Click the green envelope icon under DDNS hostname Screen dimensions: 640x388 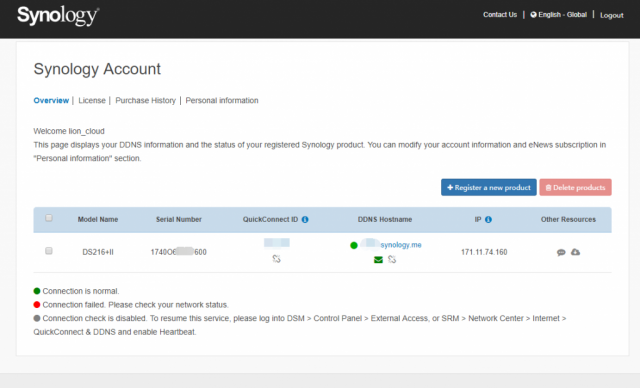378,259
